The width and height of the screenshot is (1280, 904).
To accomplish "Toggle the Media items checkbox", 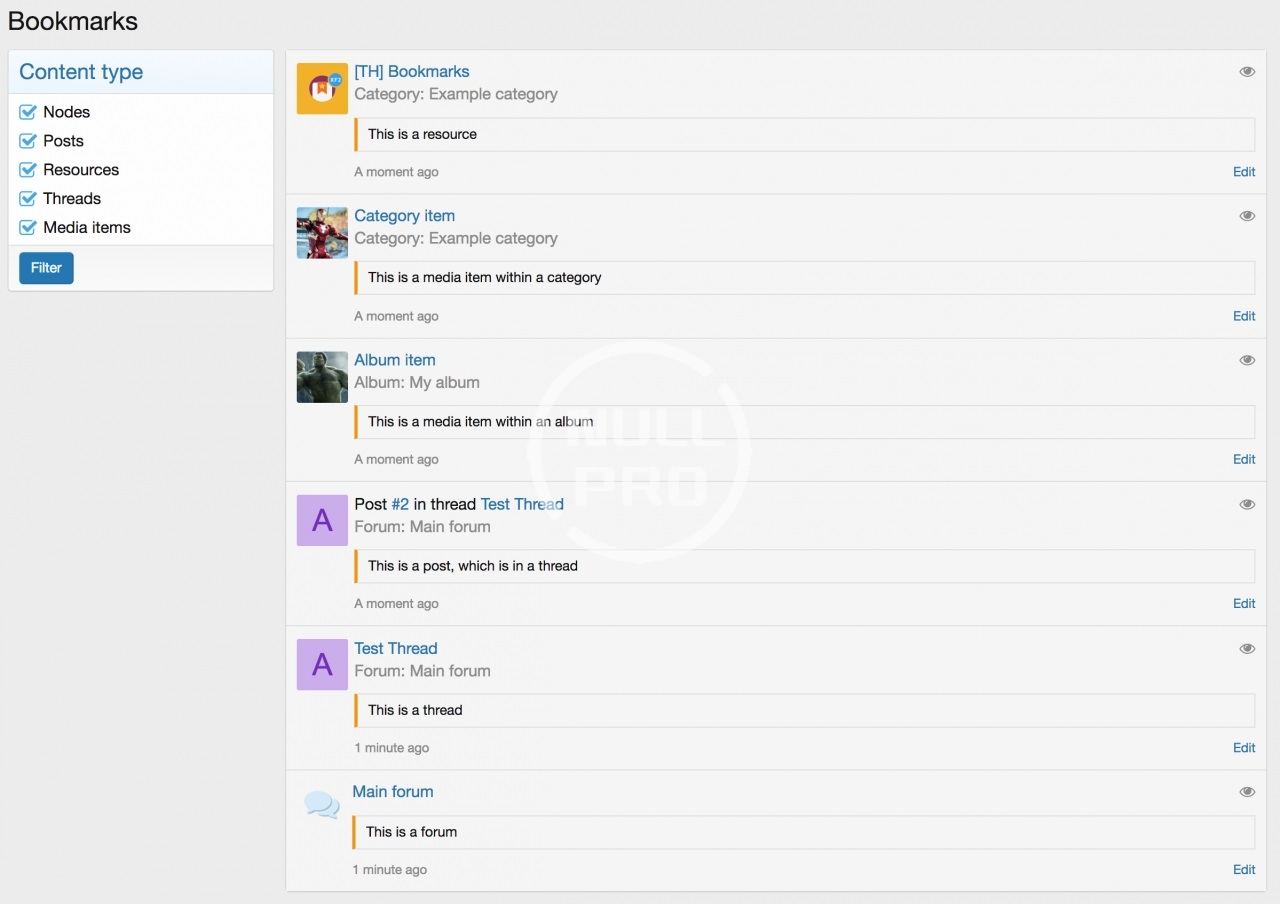I will click(28, 228).
